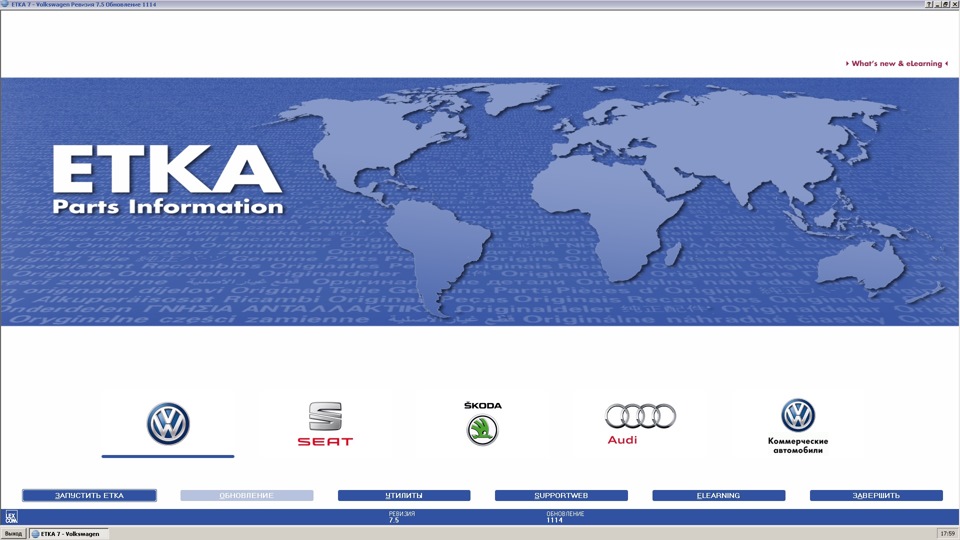The width and height of the screenshot is (960, 540).
Task: Click the LexCom icon in status bar
Action: pyautogui.click(x=11, y=517)
